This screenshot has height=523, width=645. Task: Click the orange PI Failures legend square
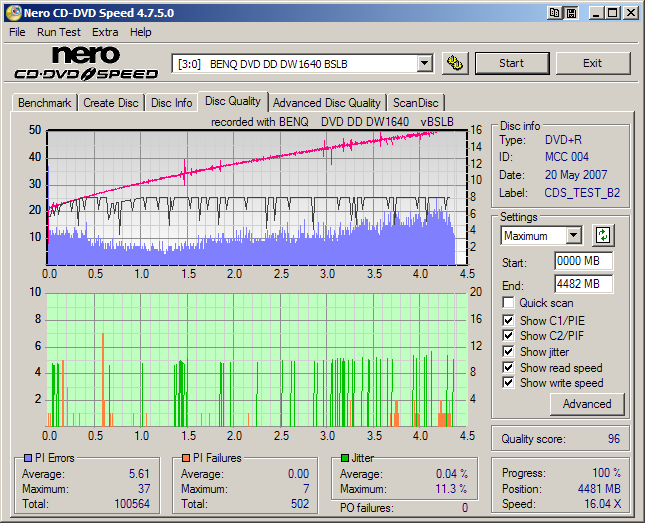pos(185,458)
